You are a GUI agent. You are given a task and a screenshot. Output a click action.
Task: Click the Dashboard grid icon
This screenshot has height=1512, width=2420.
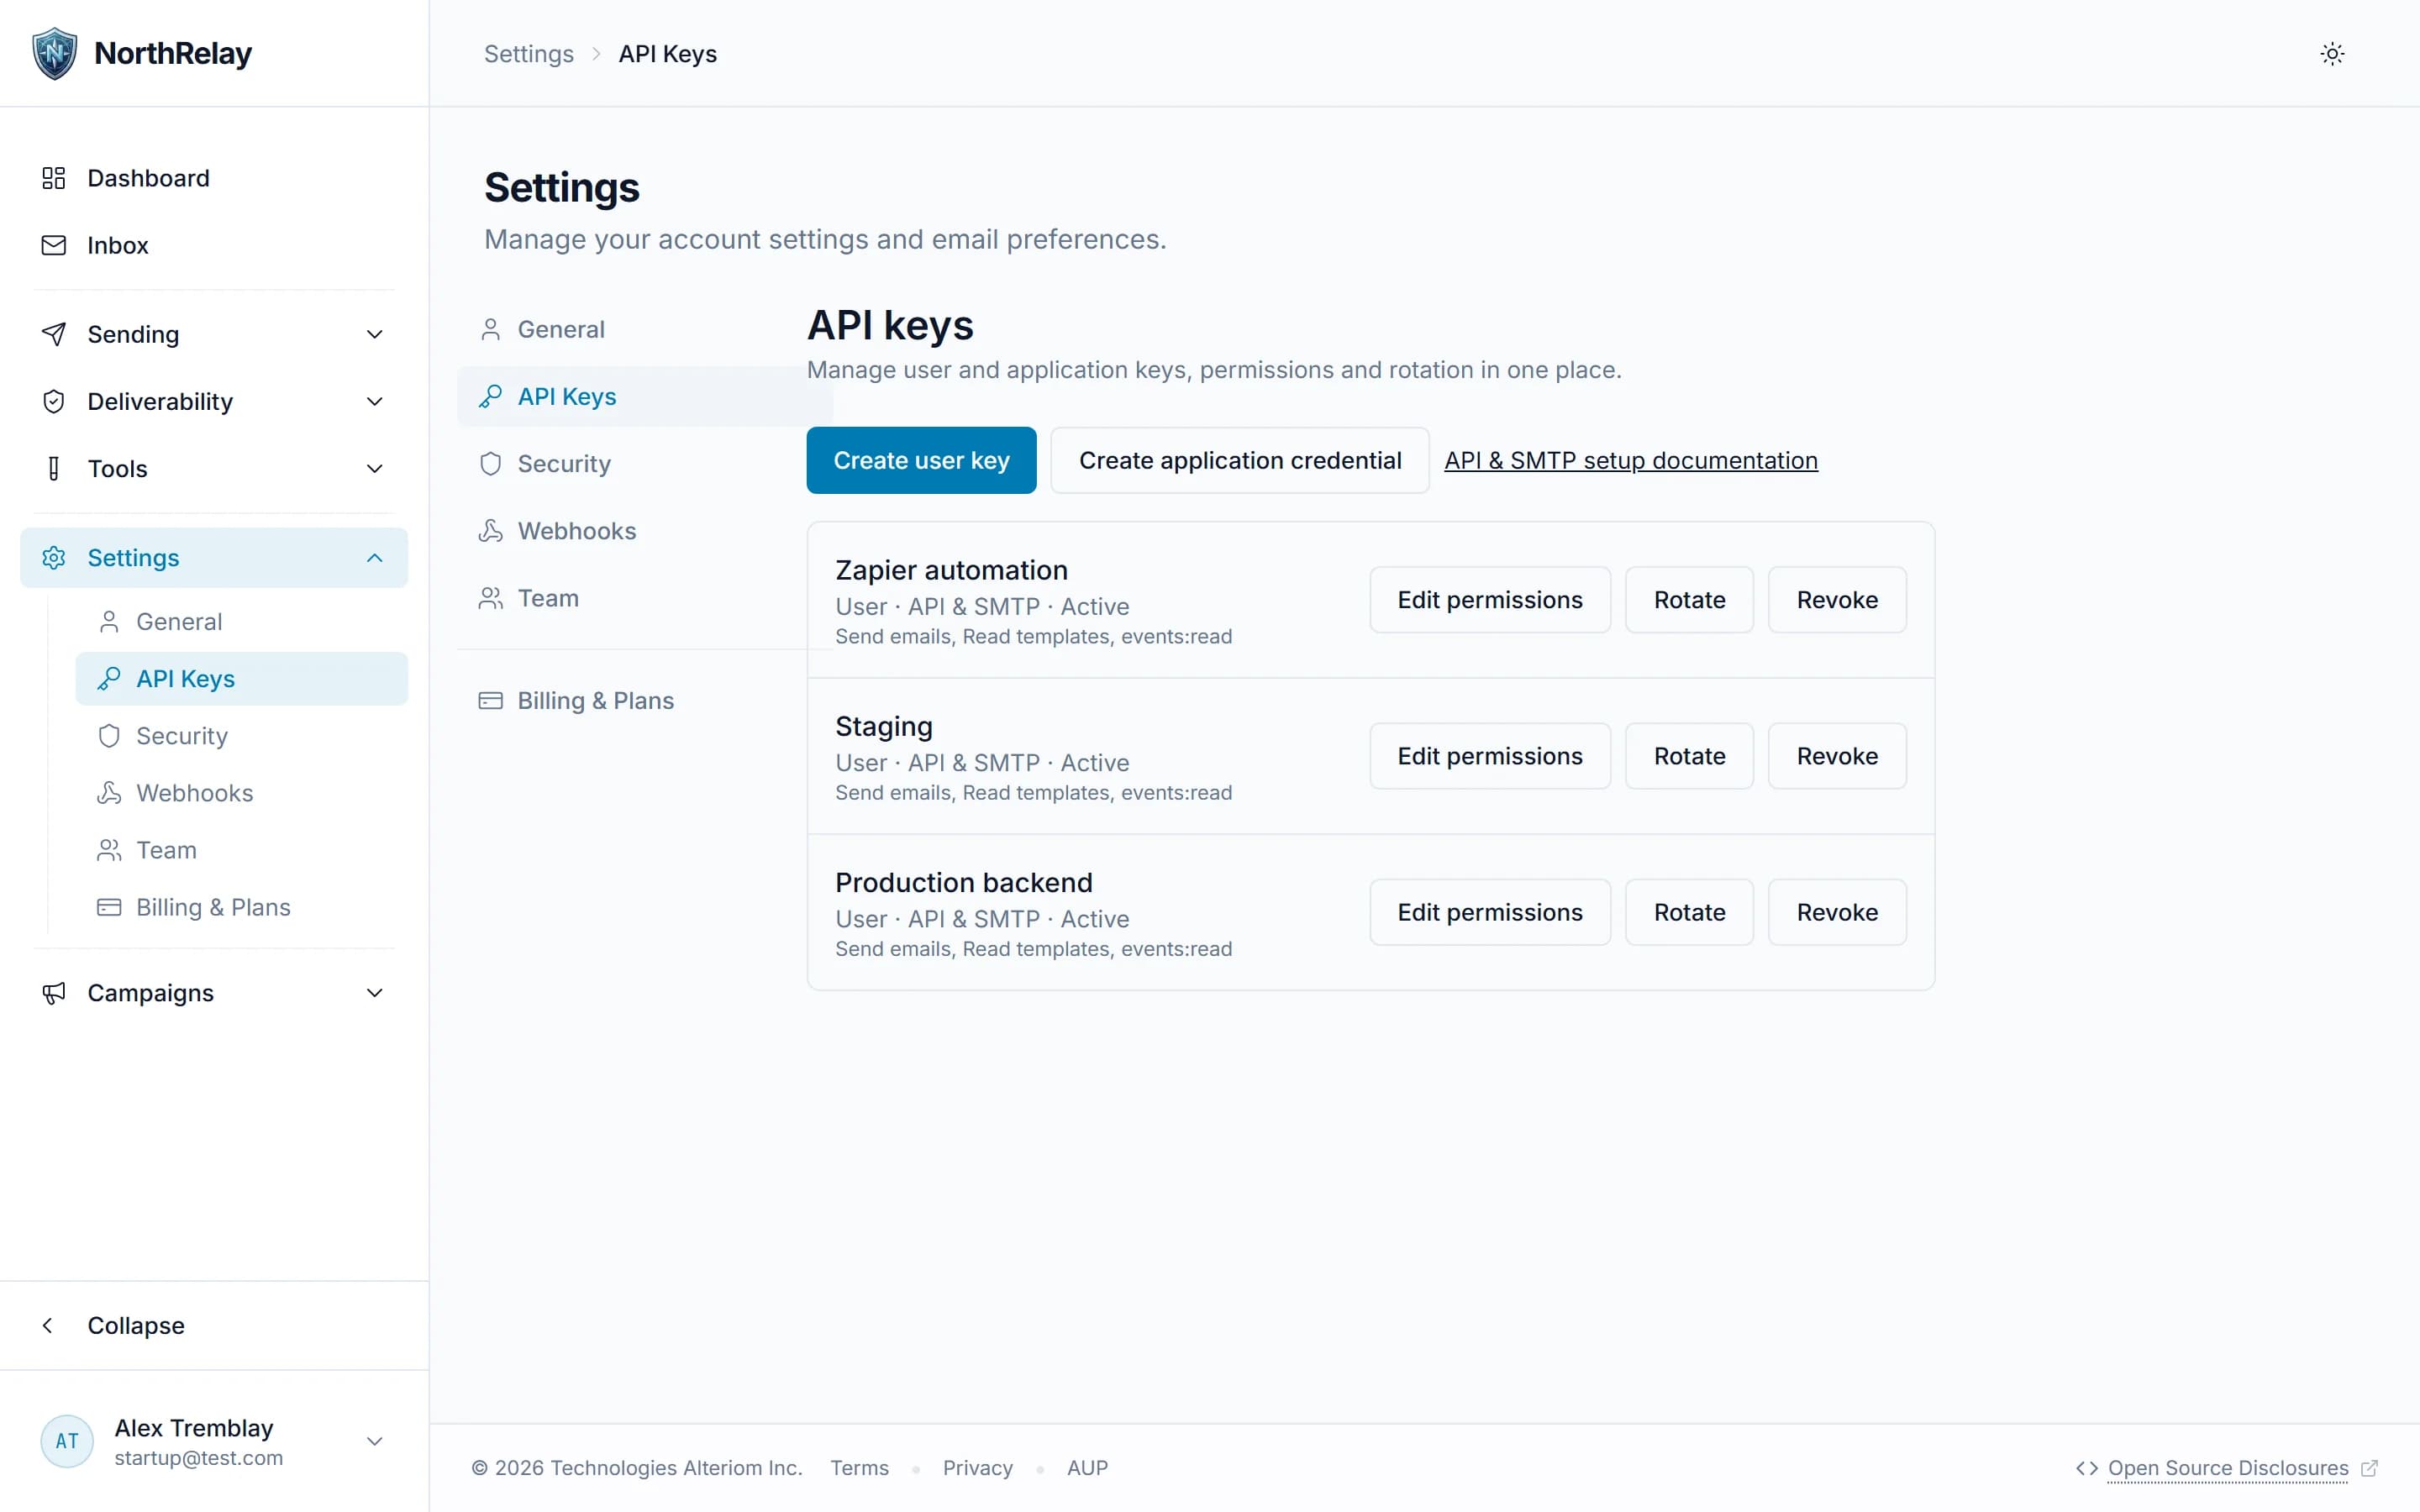point(54,178)
